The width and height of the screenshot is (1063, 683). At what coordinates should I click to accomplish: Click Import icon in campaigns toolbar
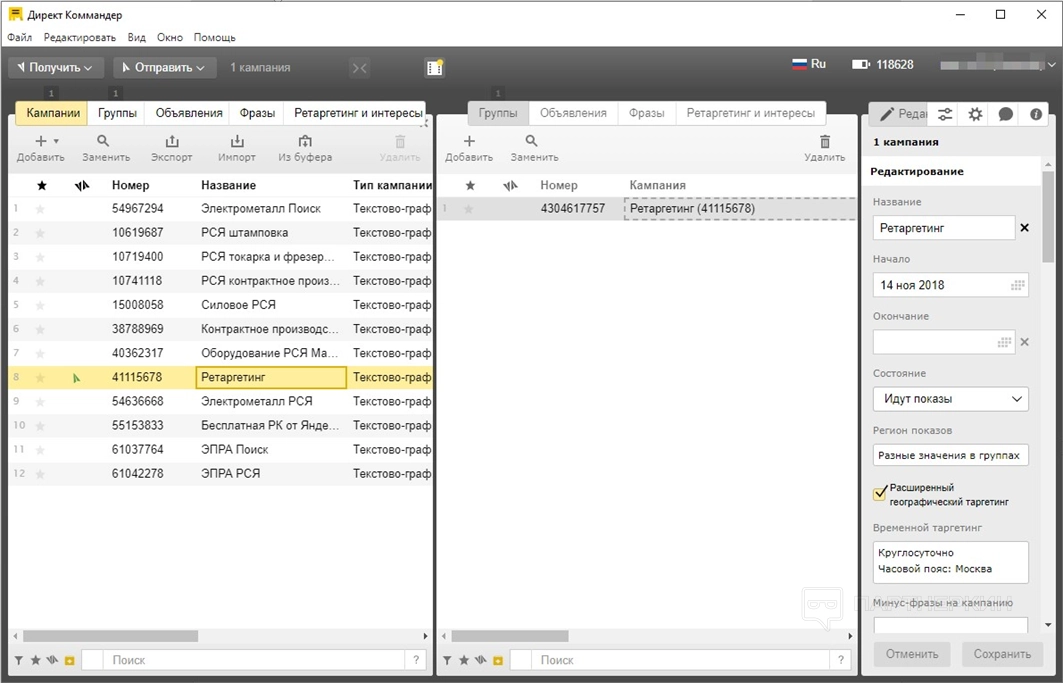(x=237, y=142)
